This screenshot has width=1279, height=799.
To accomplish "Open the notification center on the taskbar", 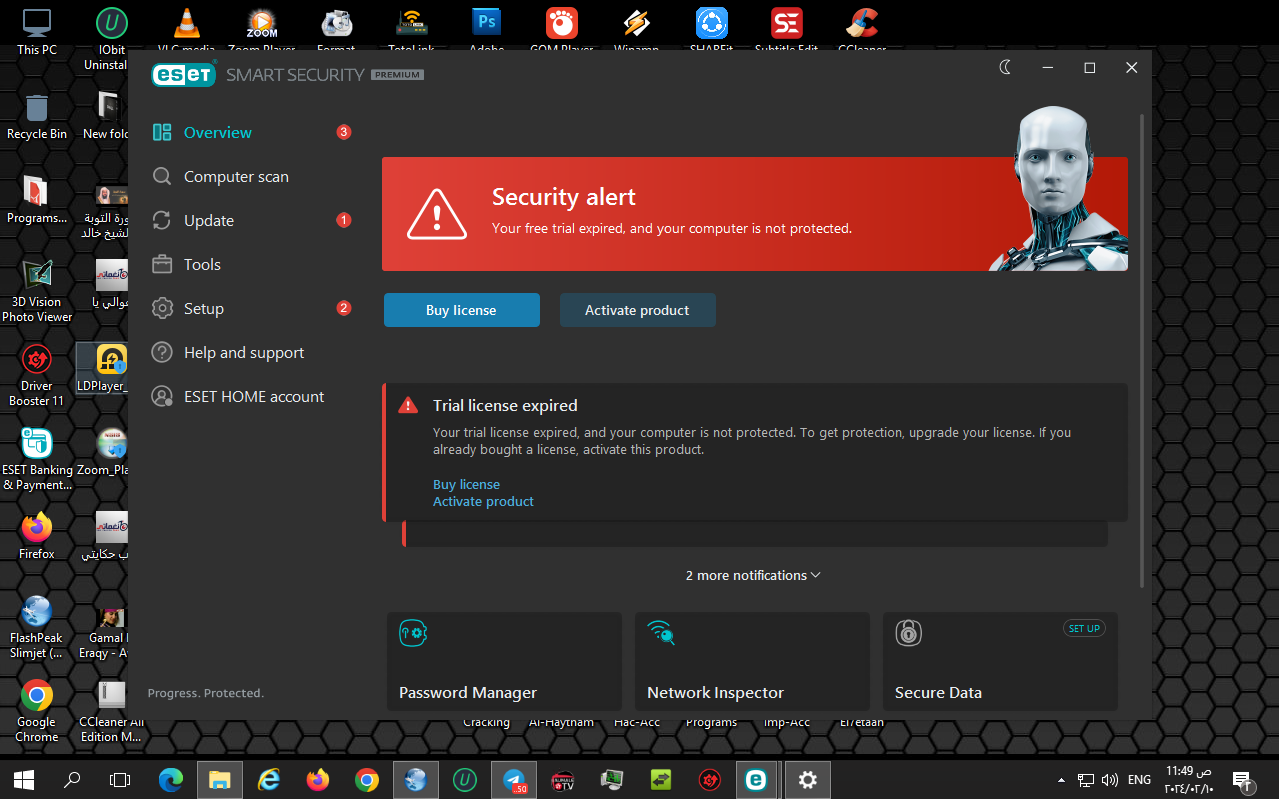I will [1242, 780].
